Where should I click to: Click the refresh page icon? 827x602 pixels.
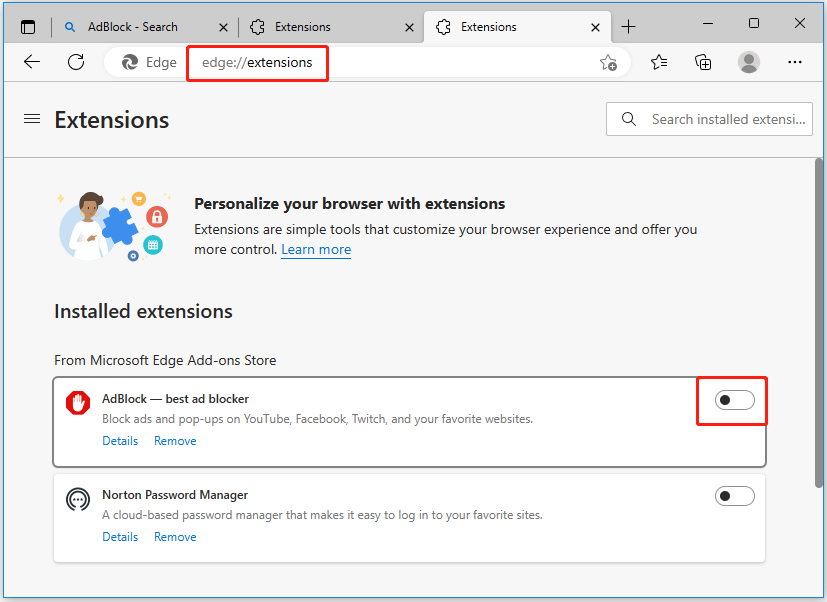coord(76,61)
